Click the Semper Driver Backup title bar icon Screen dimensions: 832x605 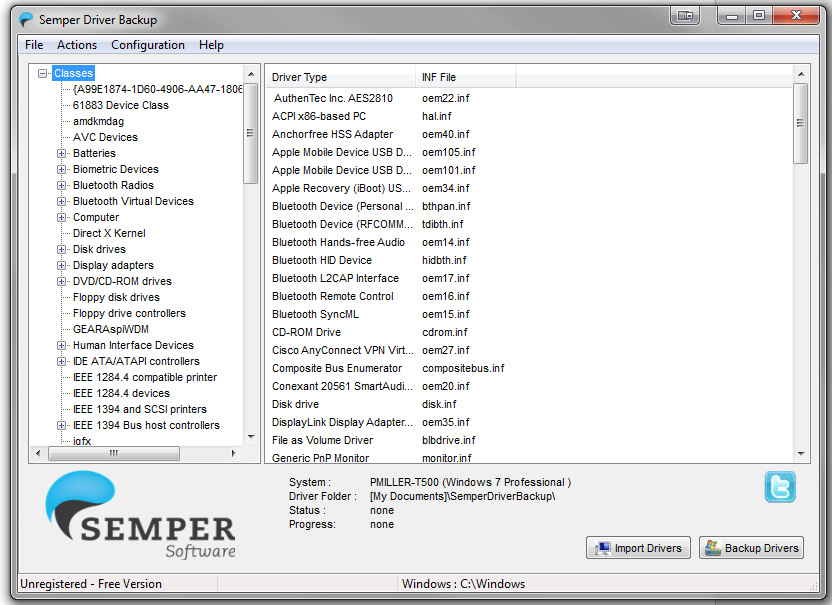[x=26, y=20]
